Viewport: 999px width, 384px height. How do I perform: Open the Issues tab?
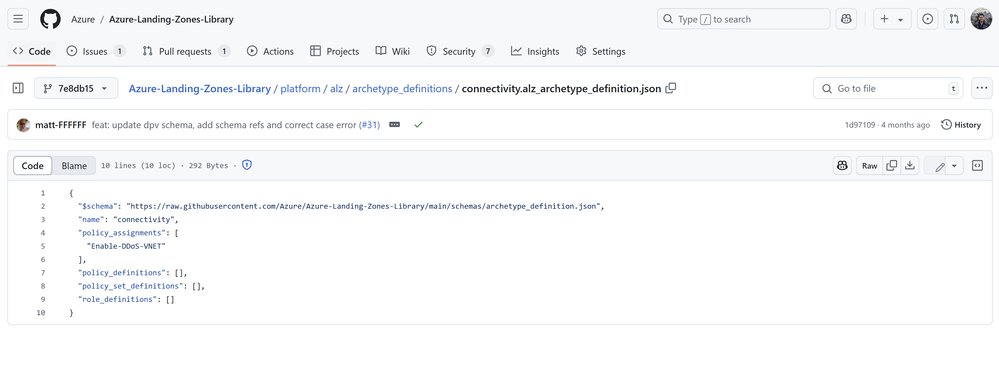(96, 52)
